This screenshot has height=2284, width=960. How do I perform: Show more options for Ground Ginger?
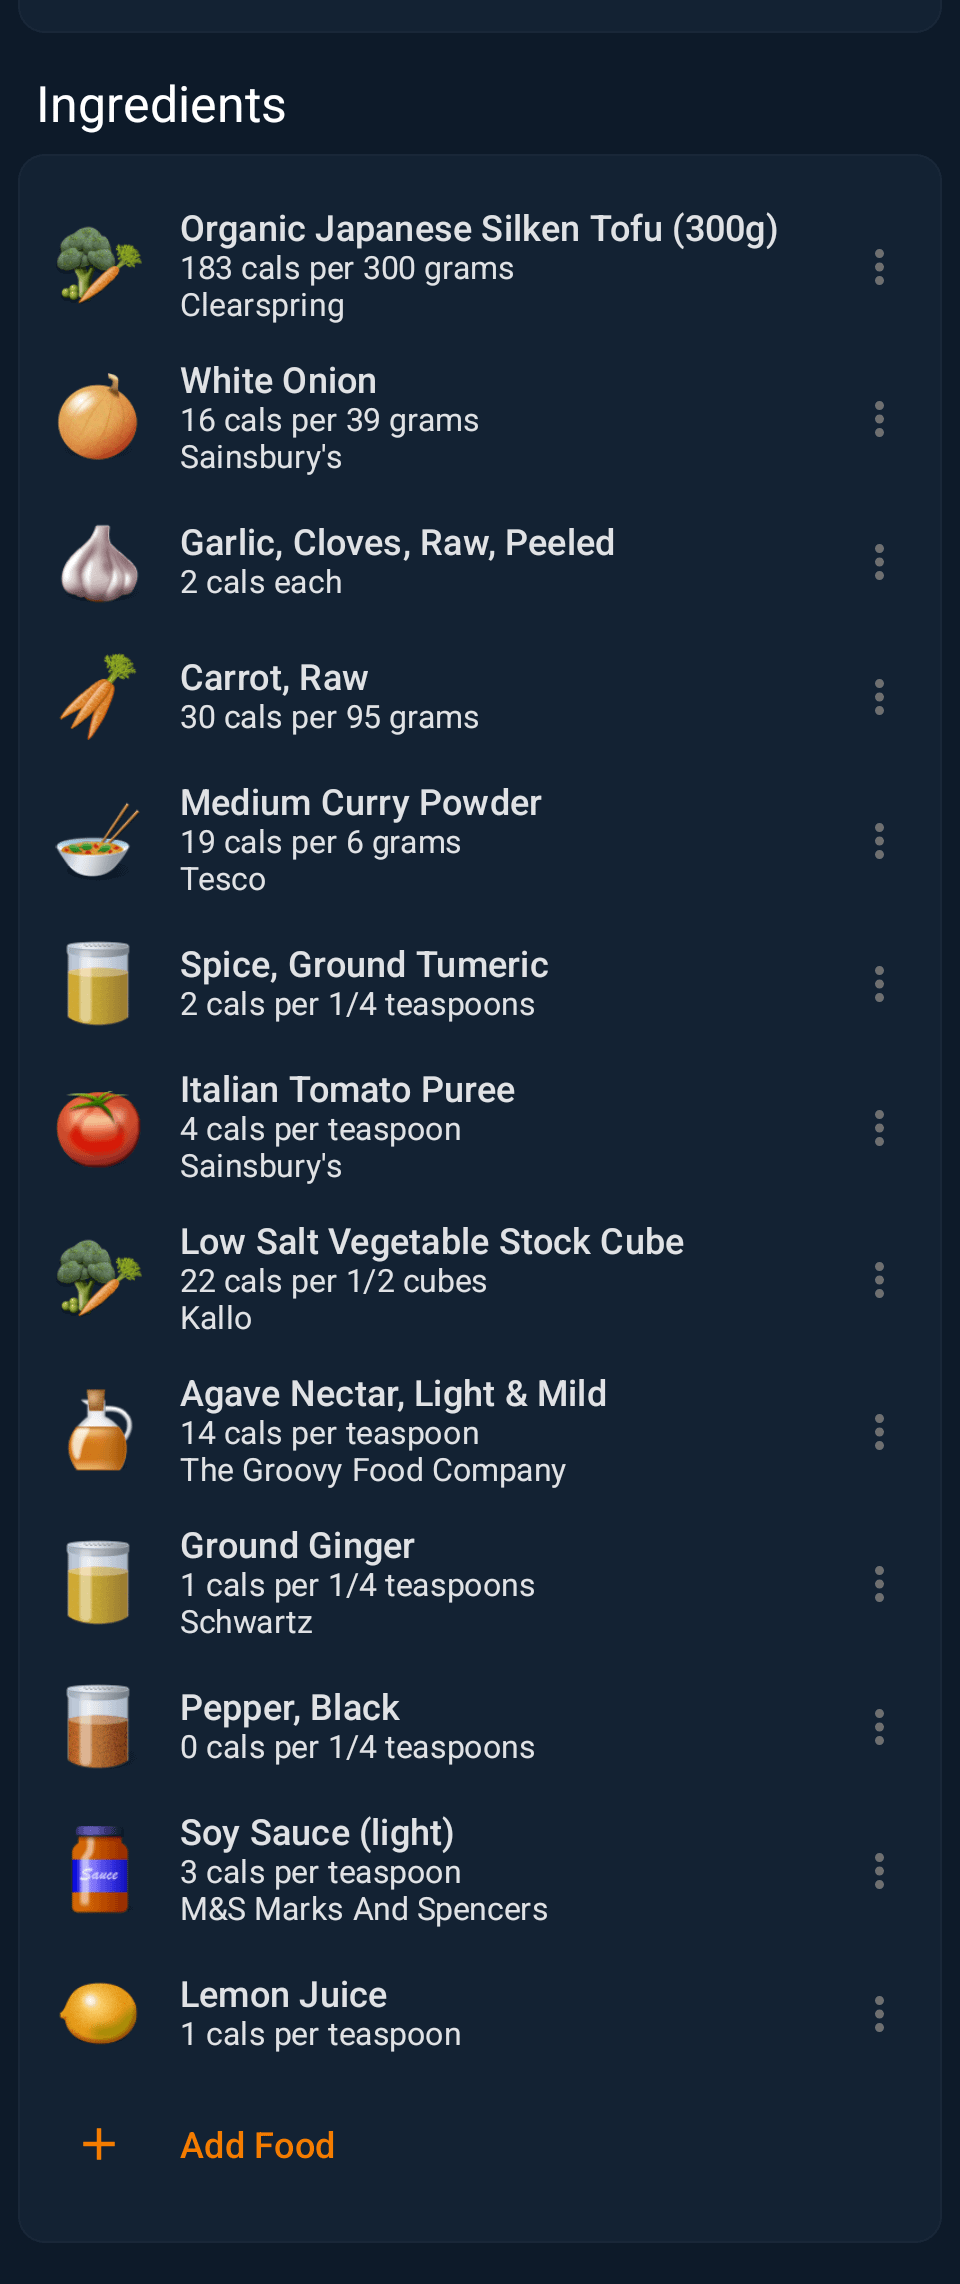tap(879, 1584)
